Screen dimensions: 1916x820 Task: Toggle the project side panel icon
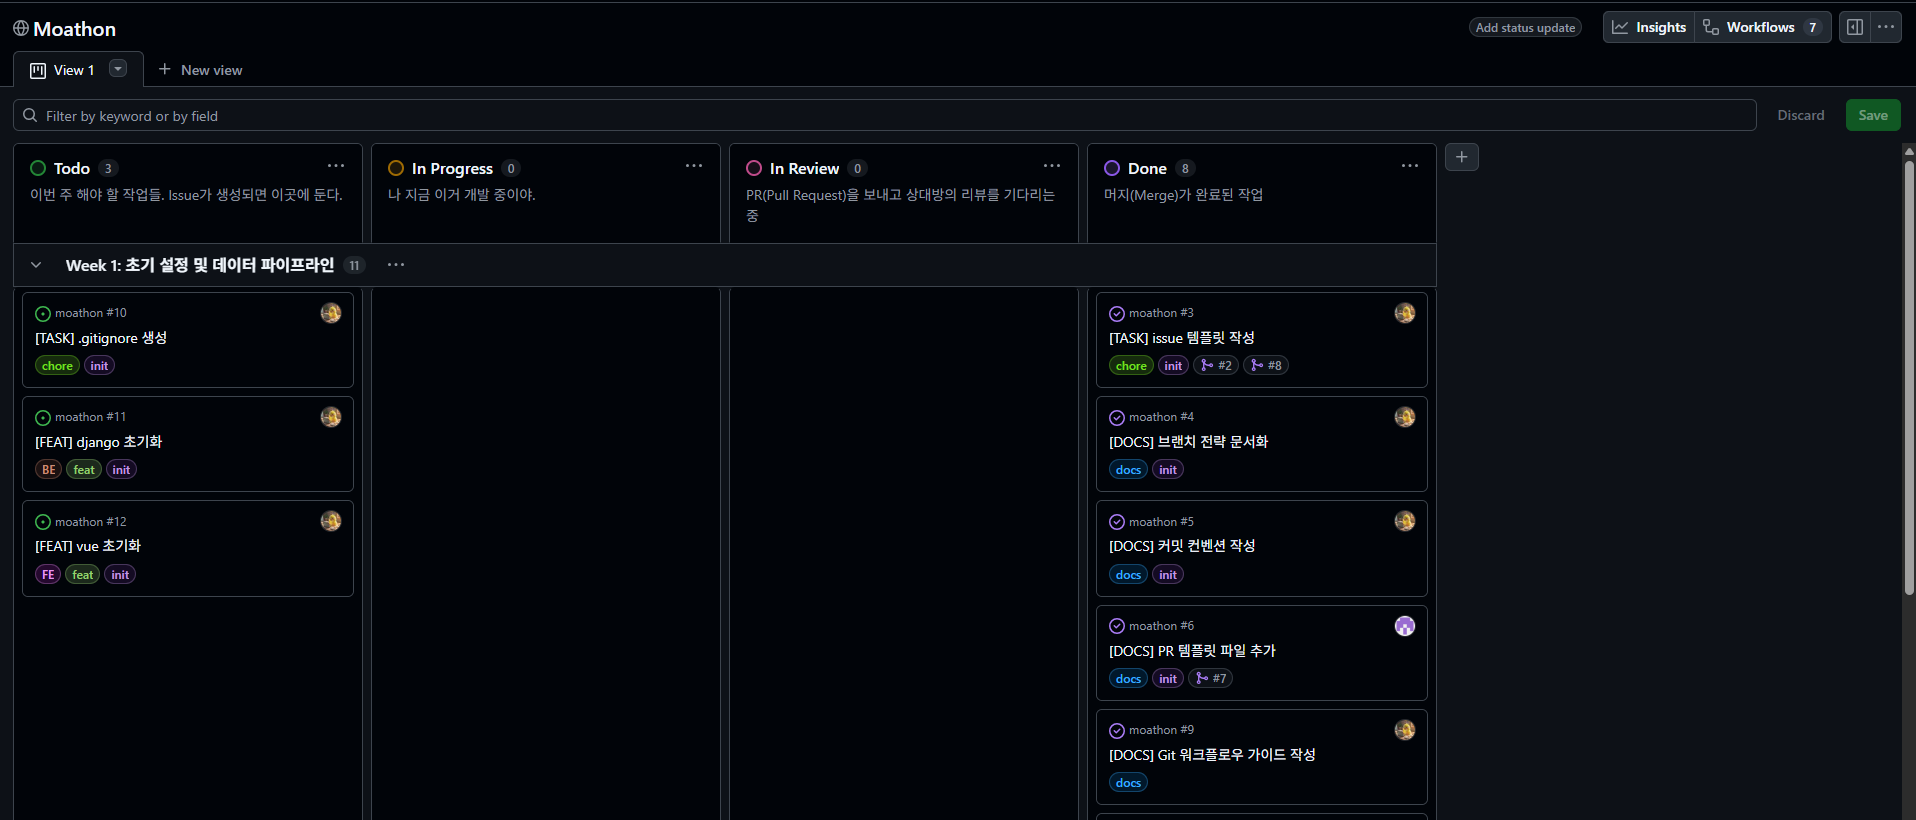pyautogui.click(x=1855, y=27)
